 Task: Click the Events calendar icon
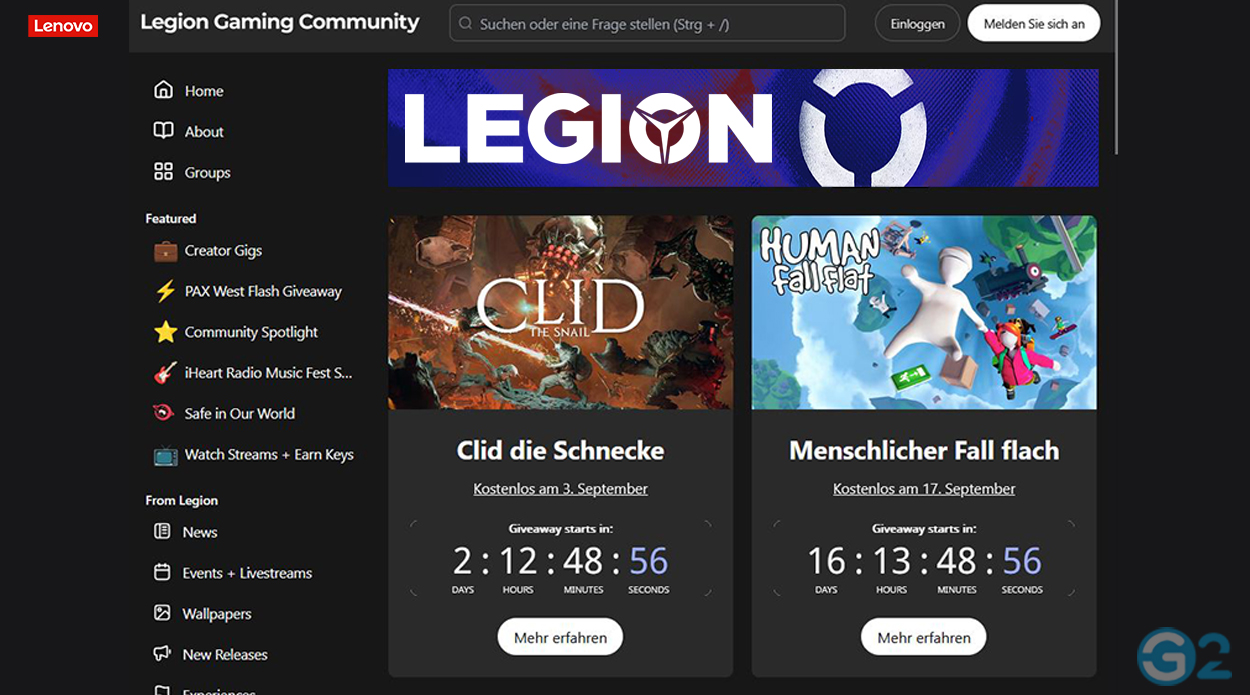coord(162,573)
